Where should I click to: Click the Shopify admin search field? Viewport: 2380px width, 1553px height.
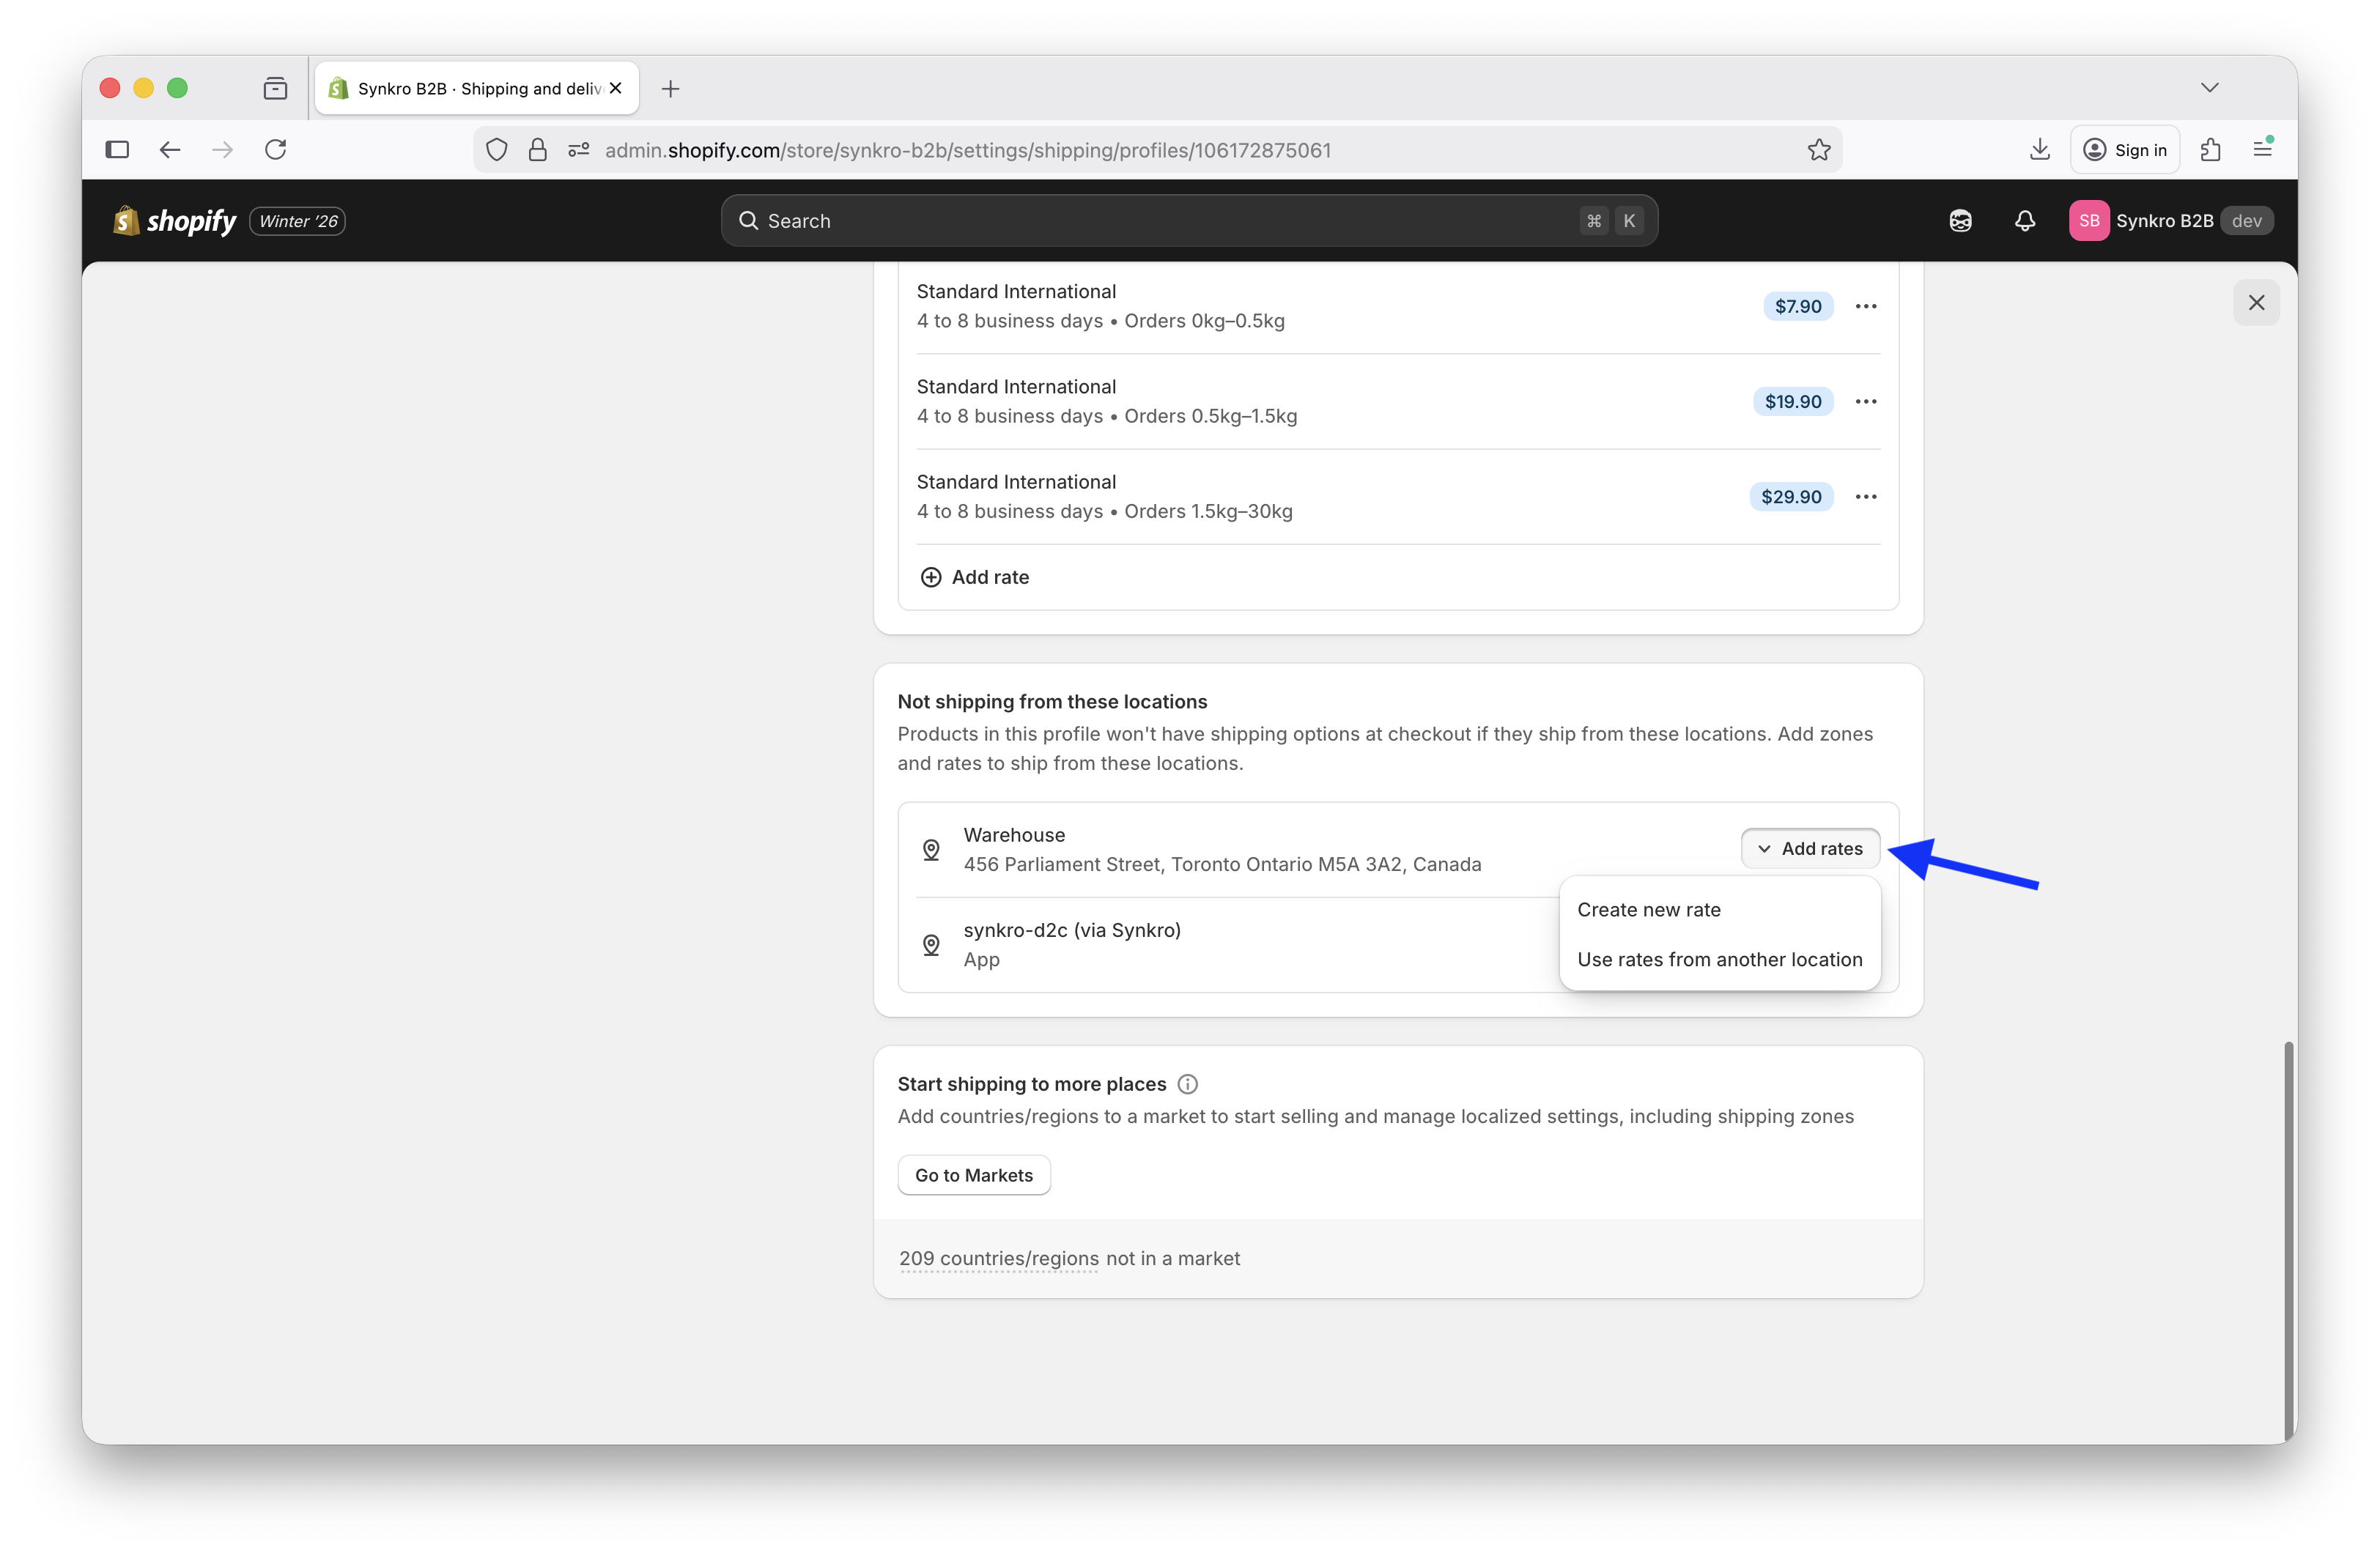point(1188,221)
